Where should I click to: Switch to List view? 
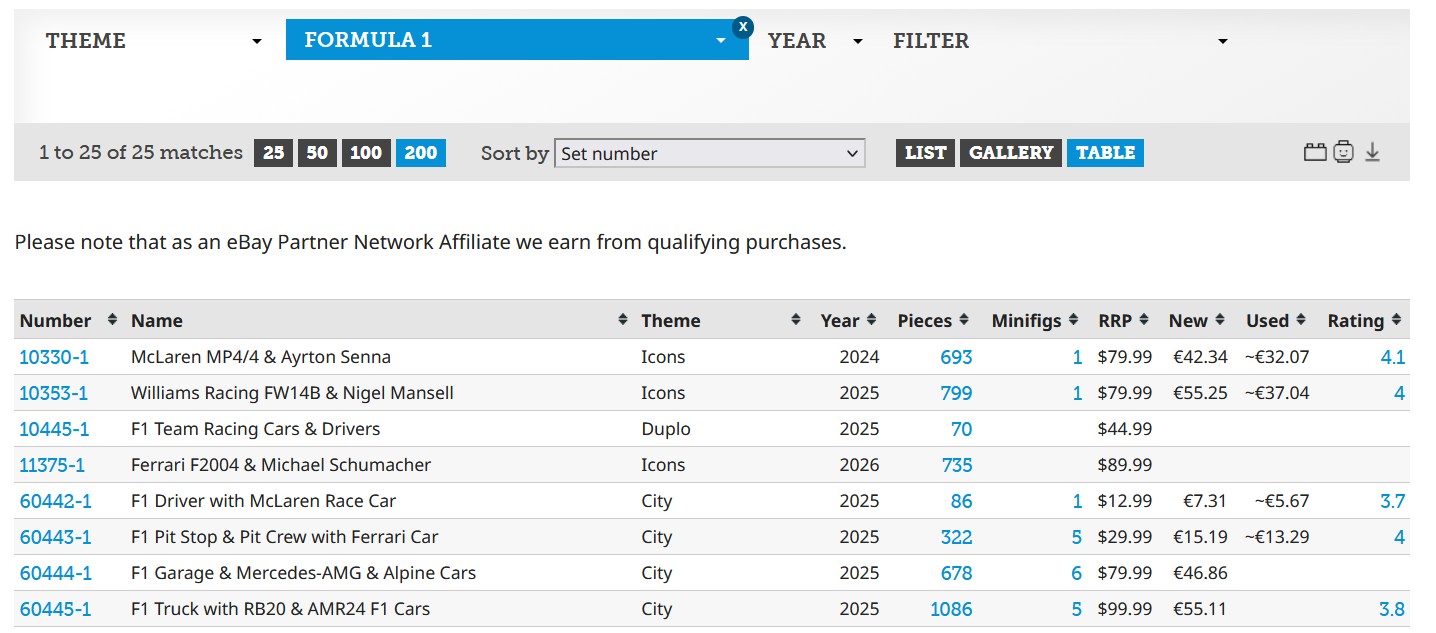pos(925,153)
